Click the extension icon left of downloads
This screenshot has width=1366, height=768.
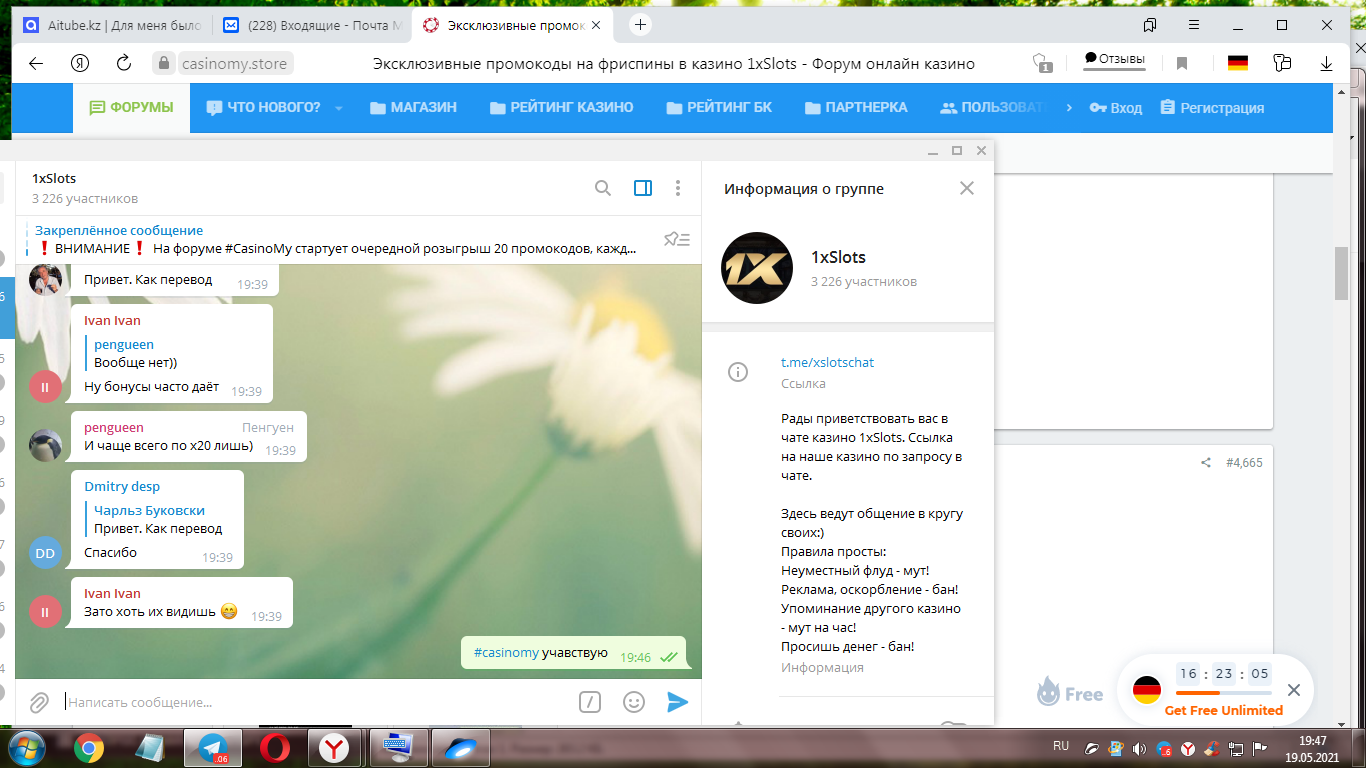click(1282, 63)
